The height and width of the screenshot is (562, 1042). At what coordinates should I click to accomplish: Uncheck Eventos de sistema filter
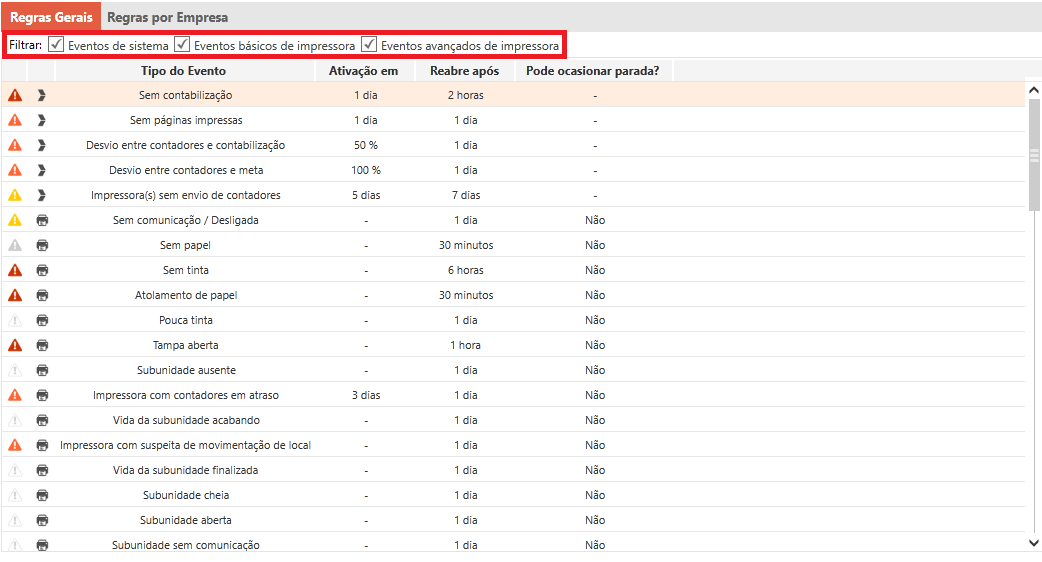point(56,45)
